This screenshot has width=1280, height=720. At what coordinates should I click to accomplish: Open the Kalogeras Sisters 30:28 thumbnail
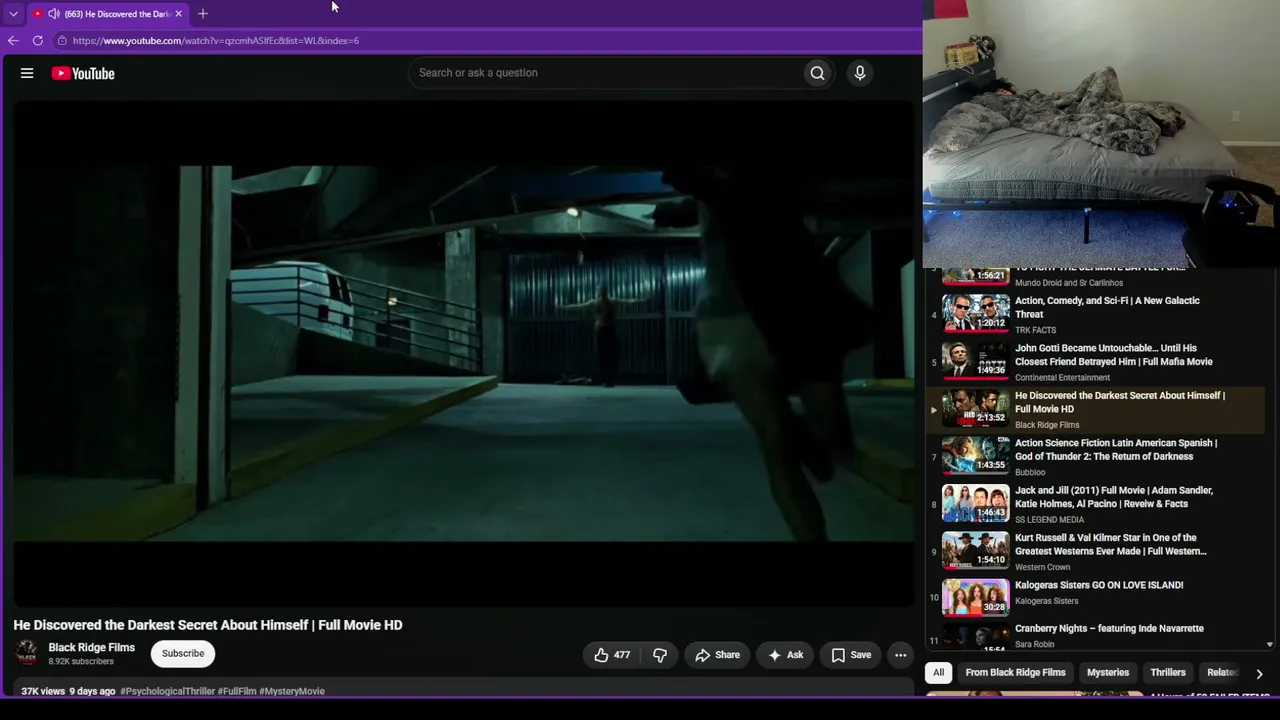click(x=975, y=597)
